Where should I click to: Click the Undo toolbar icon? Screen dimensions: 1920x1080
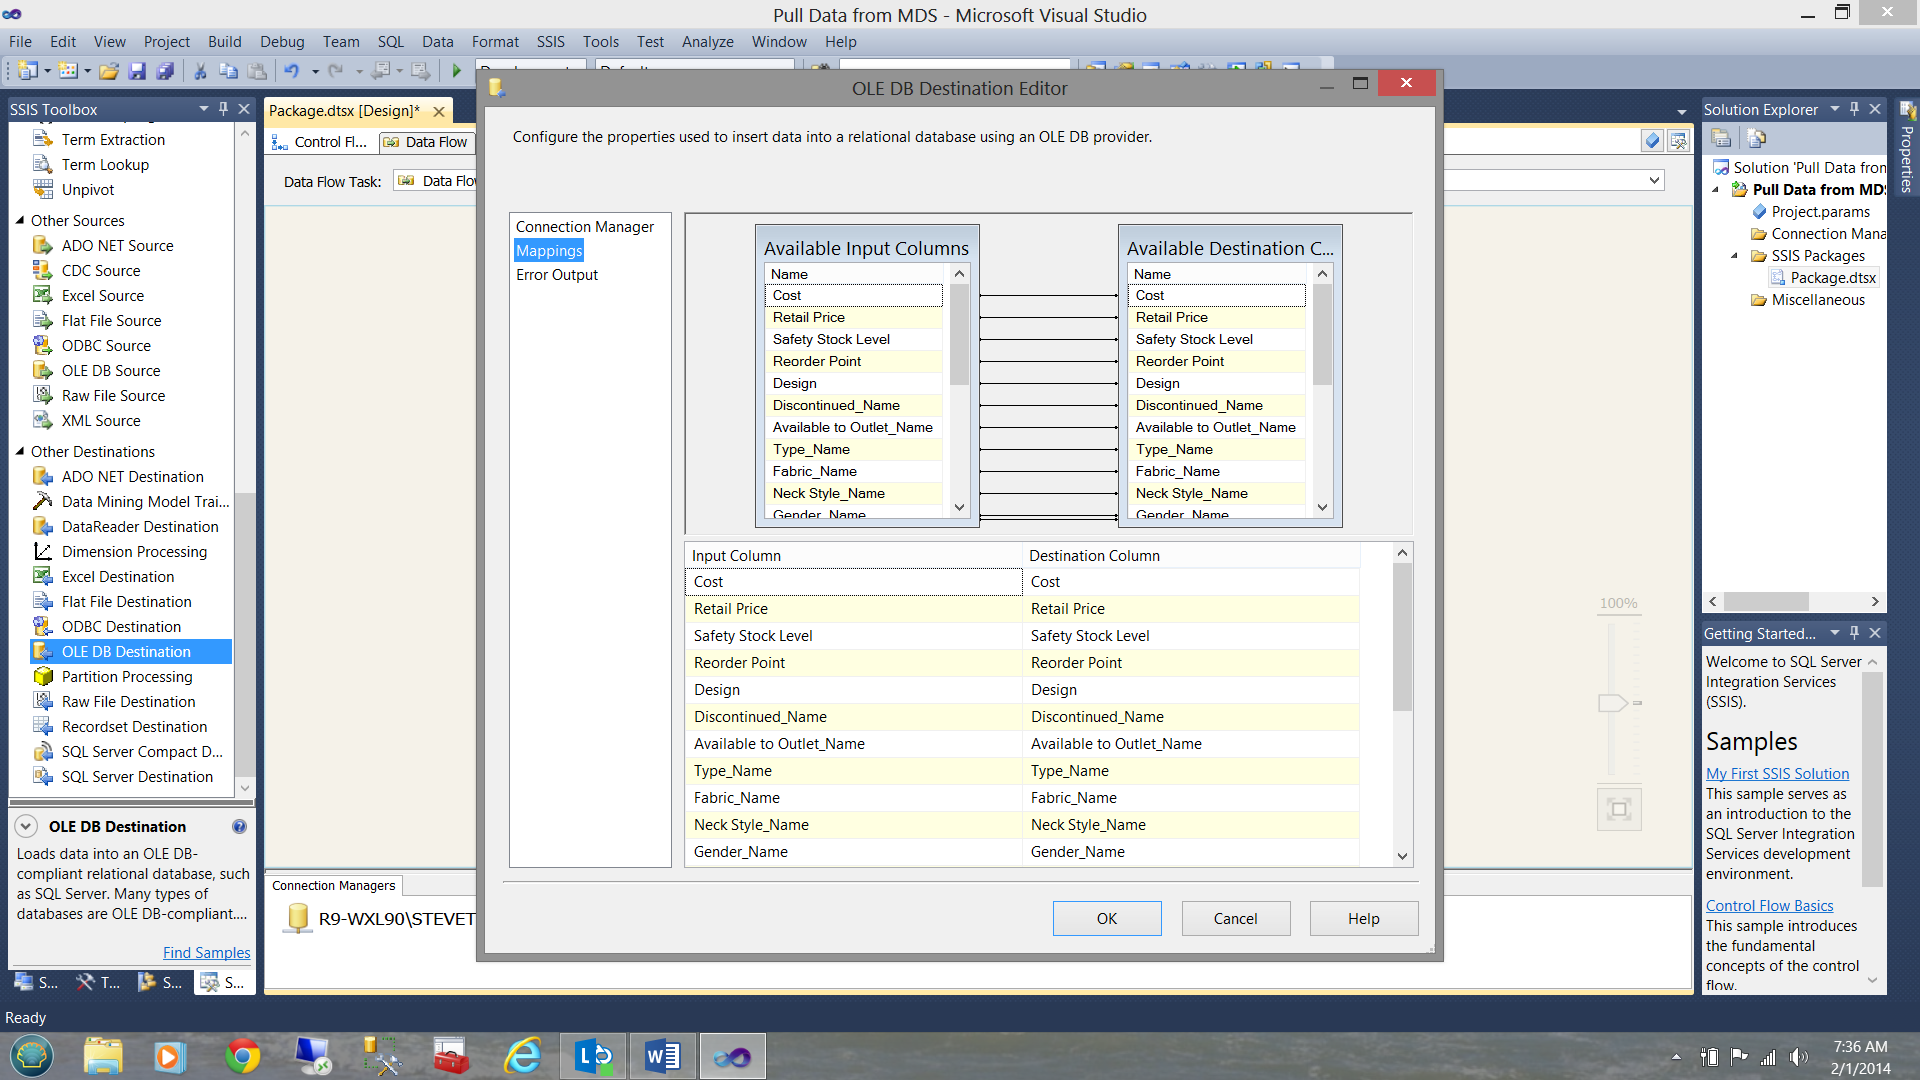(x=291, y=71)
